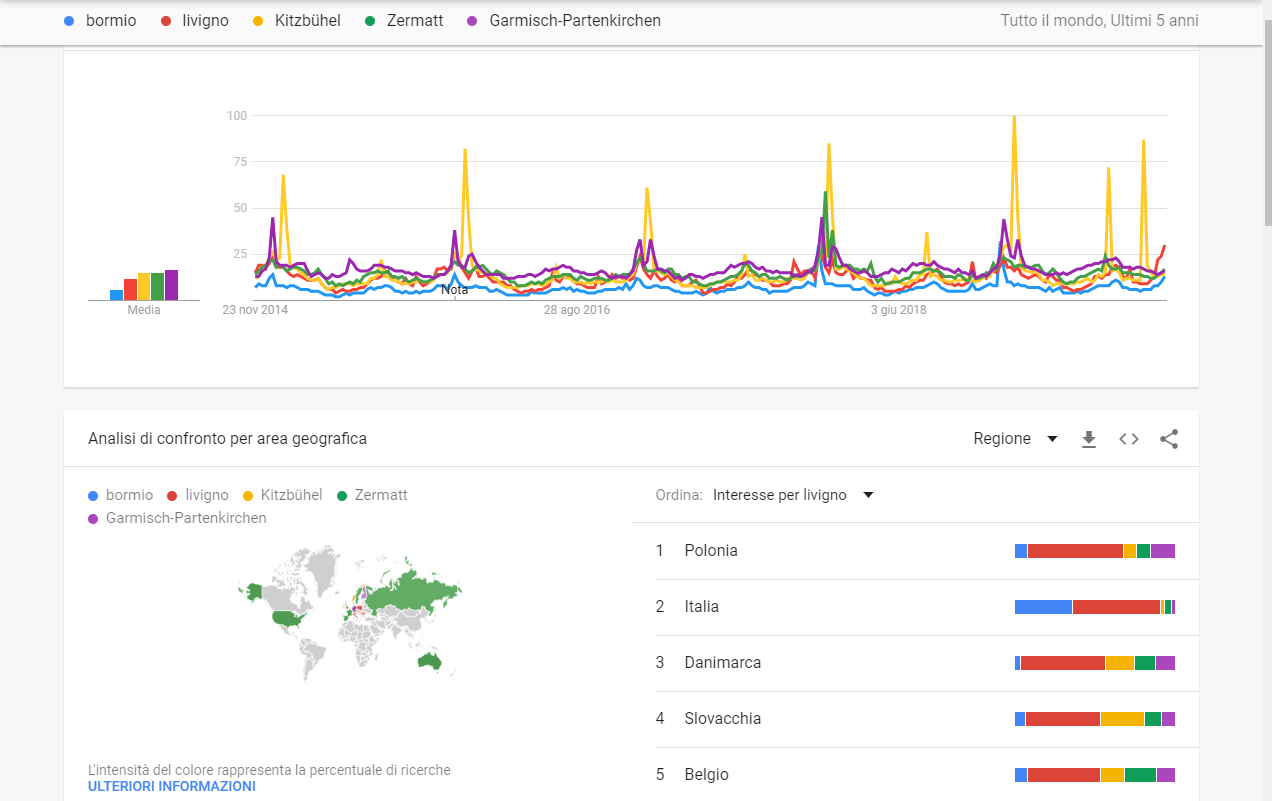Click the Media average bar chart
1272x801 pixels.
[x=144, y=285]
